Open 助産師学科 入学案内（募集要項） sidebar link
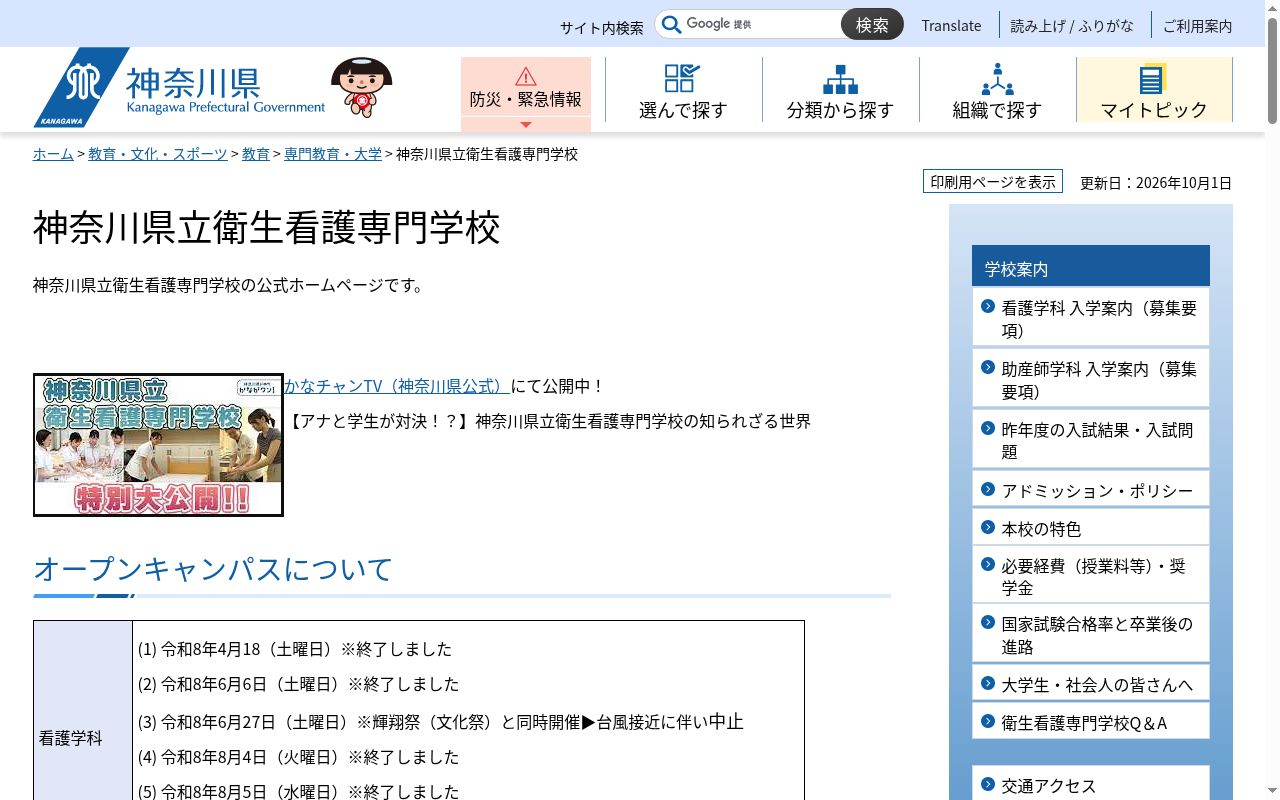The image size is (1280, 800). point(1091,379)
